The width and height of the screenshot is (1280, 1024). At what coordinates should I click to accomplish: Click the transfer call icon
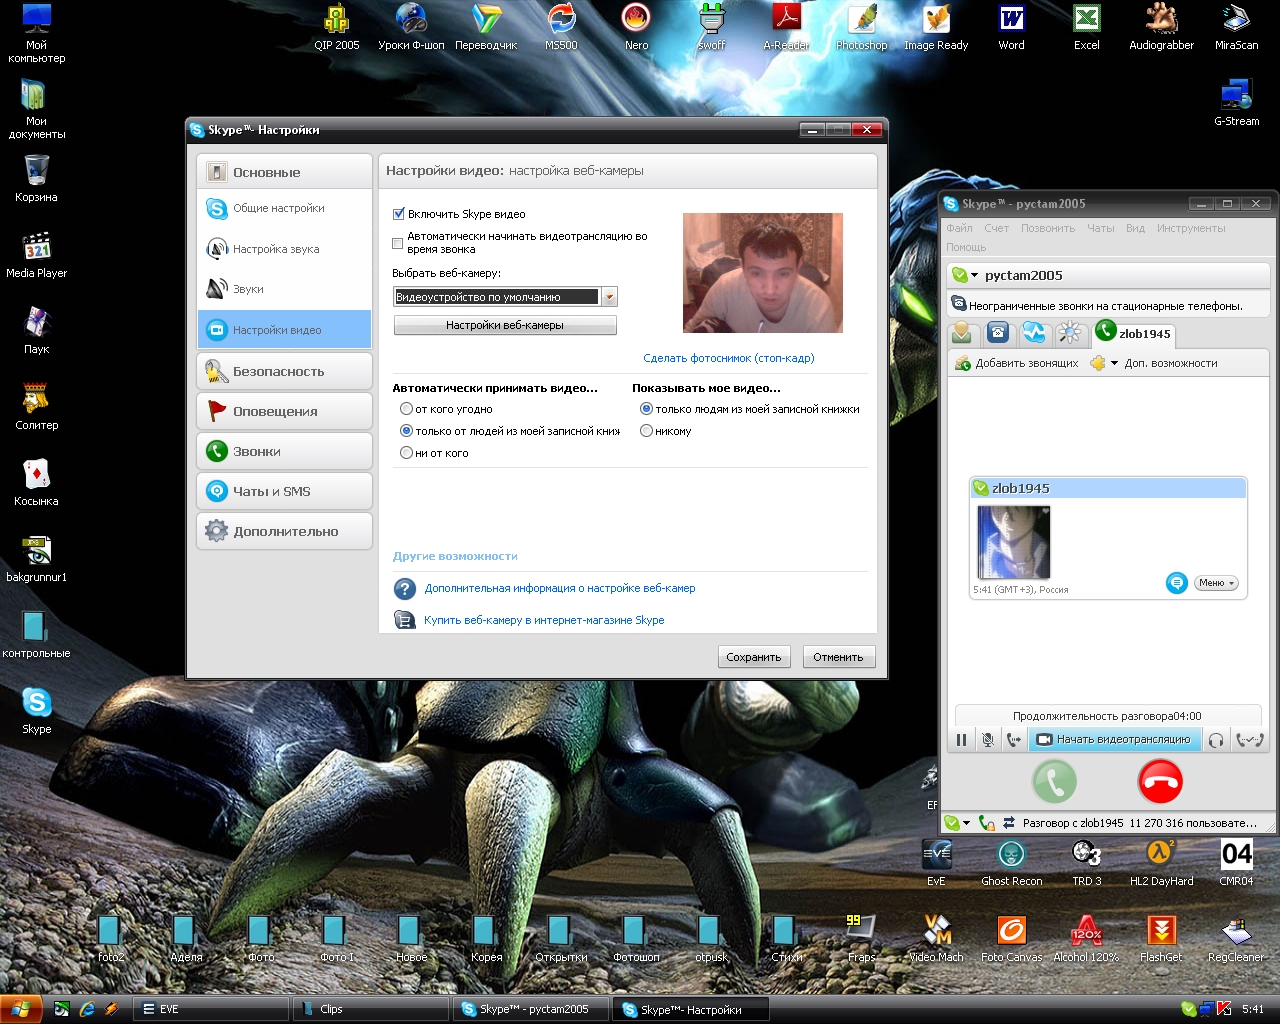tap(1014, 740)
